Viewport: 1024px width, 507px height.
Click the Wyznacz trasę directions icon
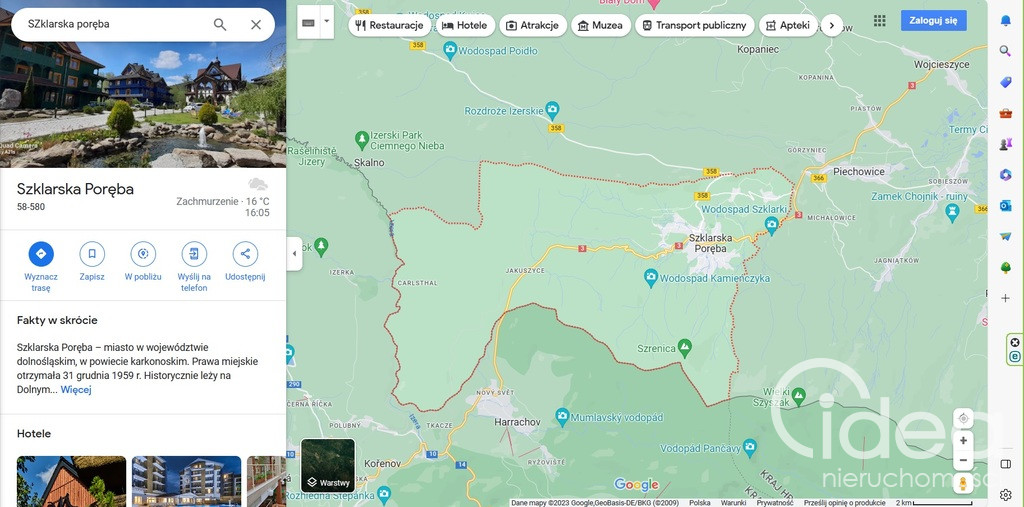41,254
